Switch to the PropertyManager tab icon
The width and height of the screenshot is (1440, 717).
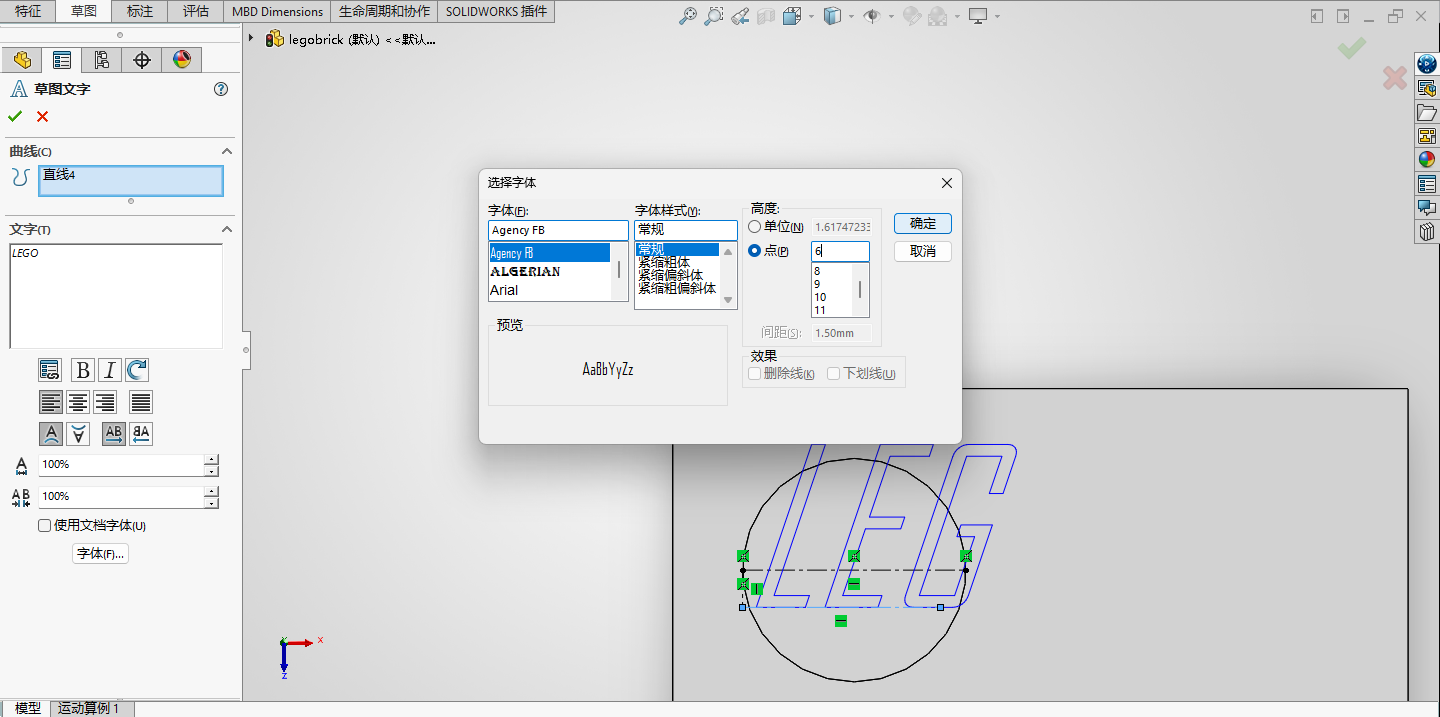pos(62,60)
